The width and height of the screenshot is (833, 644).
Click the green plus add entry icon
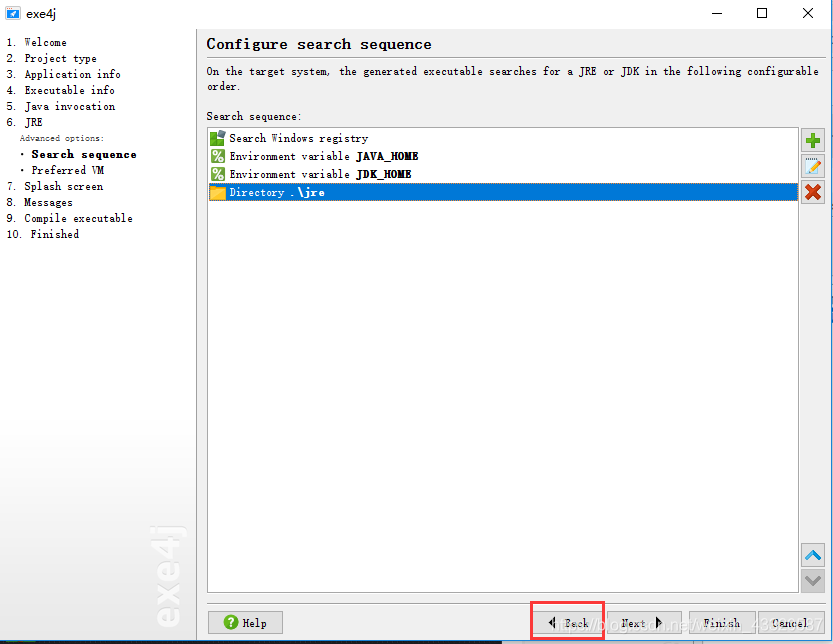coord(812,141)
